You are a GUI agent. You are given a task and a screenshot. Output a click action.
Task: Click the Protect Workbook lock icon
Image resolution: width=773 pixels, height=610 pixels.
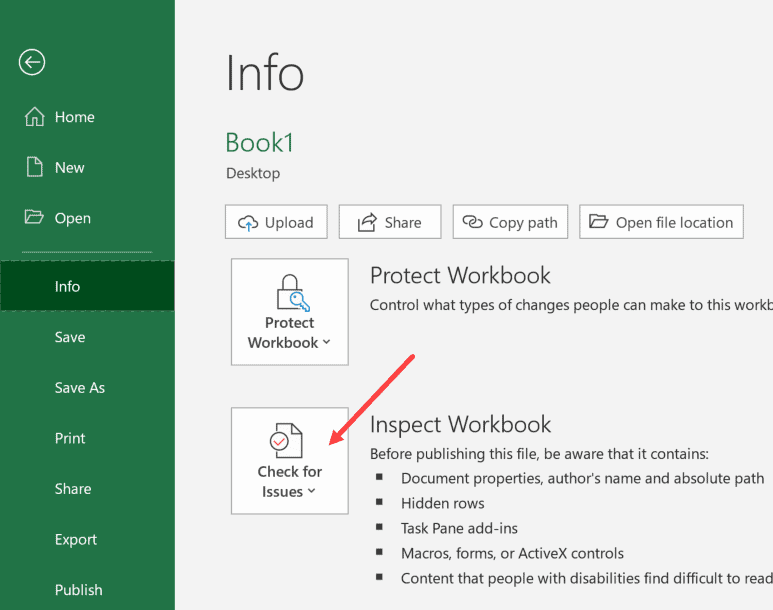pos(289,294)
